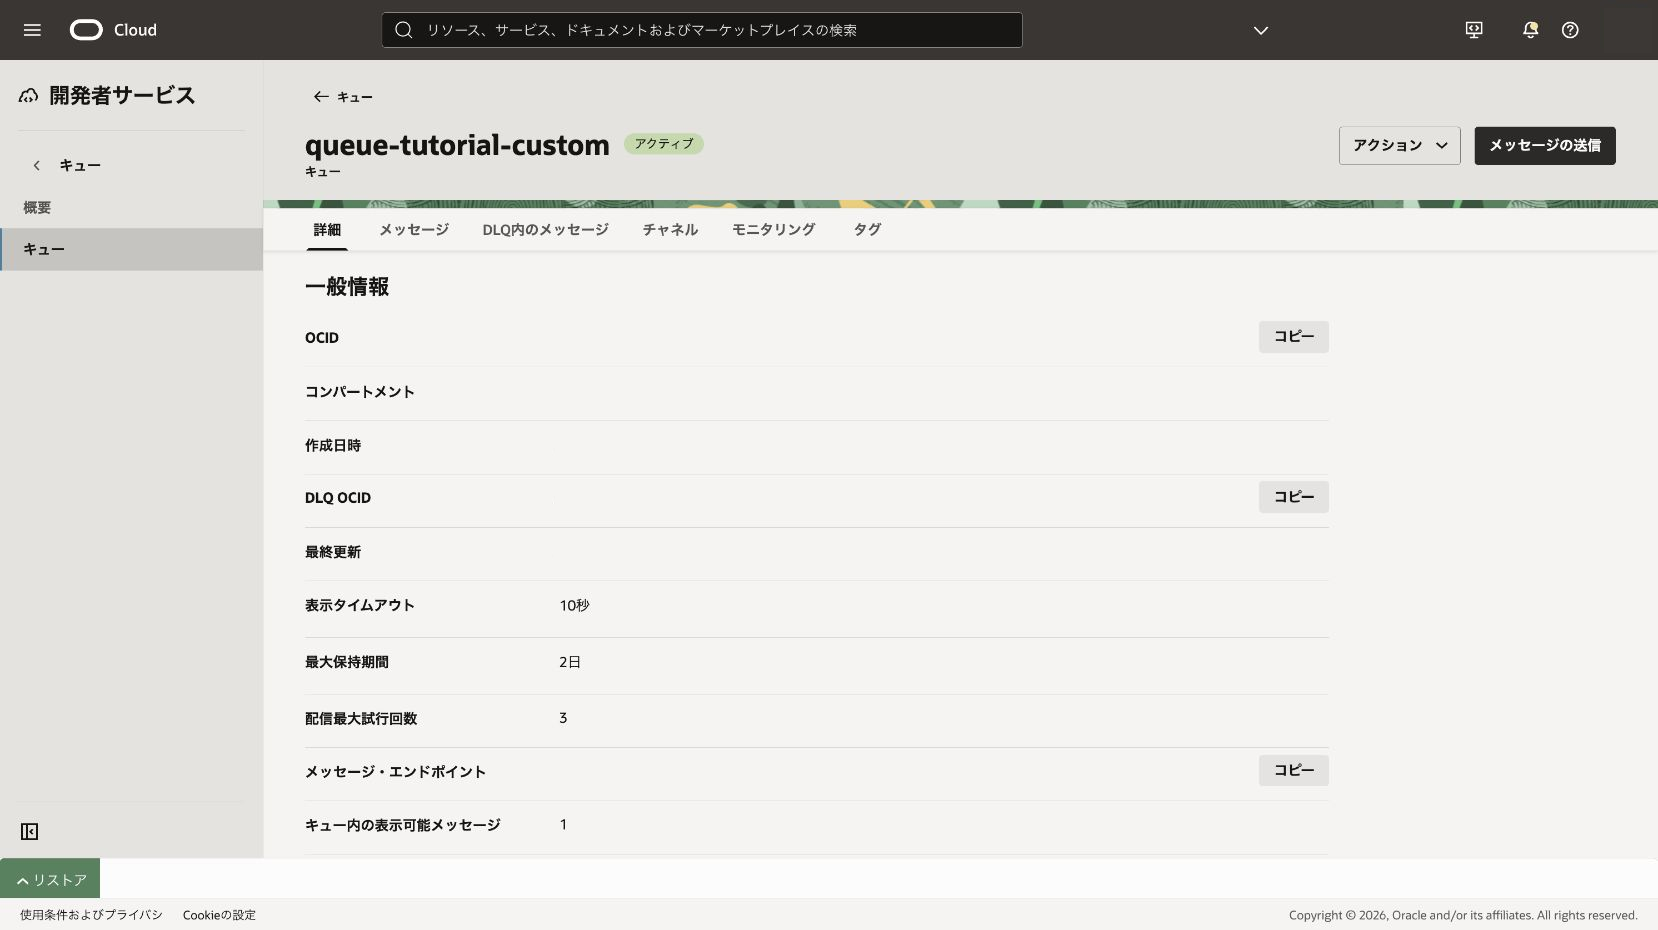The width and height of the screenshot is (1658, 930).
Task: Click the 最大保持期間 label
Action: click(347, 662)
